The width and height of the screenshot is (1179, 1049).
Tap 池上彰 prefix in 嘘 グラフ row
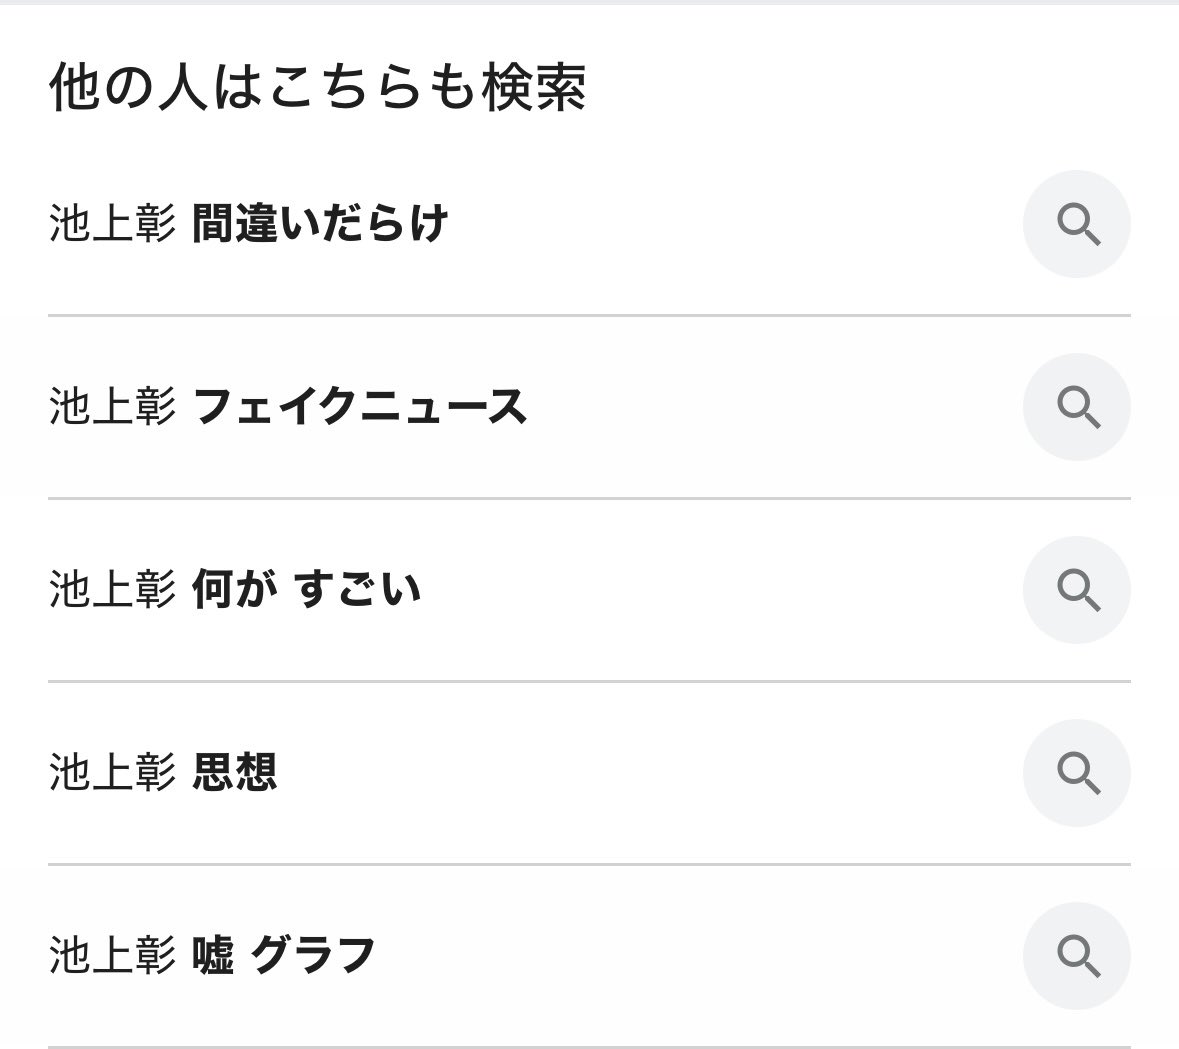112,956
